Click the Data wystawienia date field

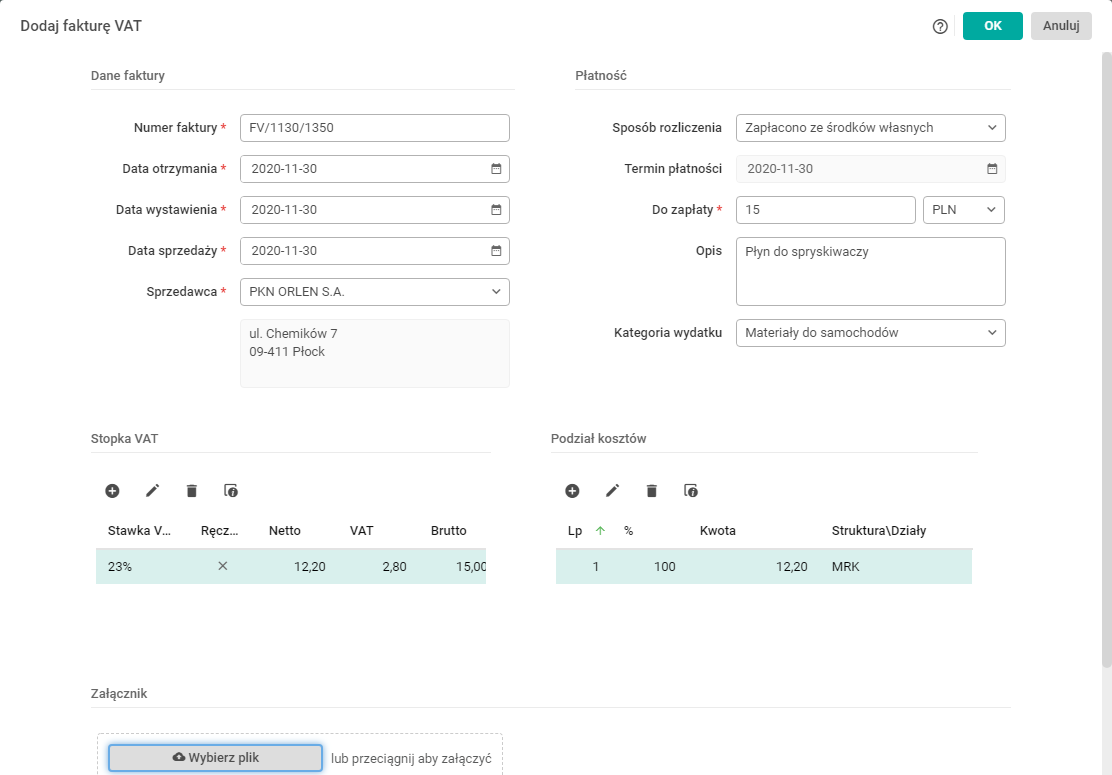(374, 210)
